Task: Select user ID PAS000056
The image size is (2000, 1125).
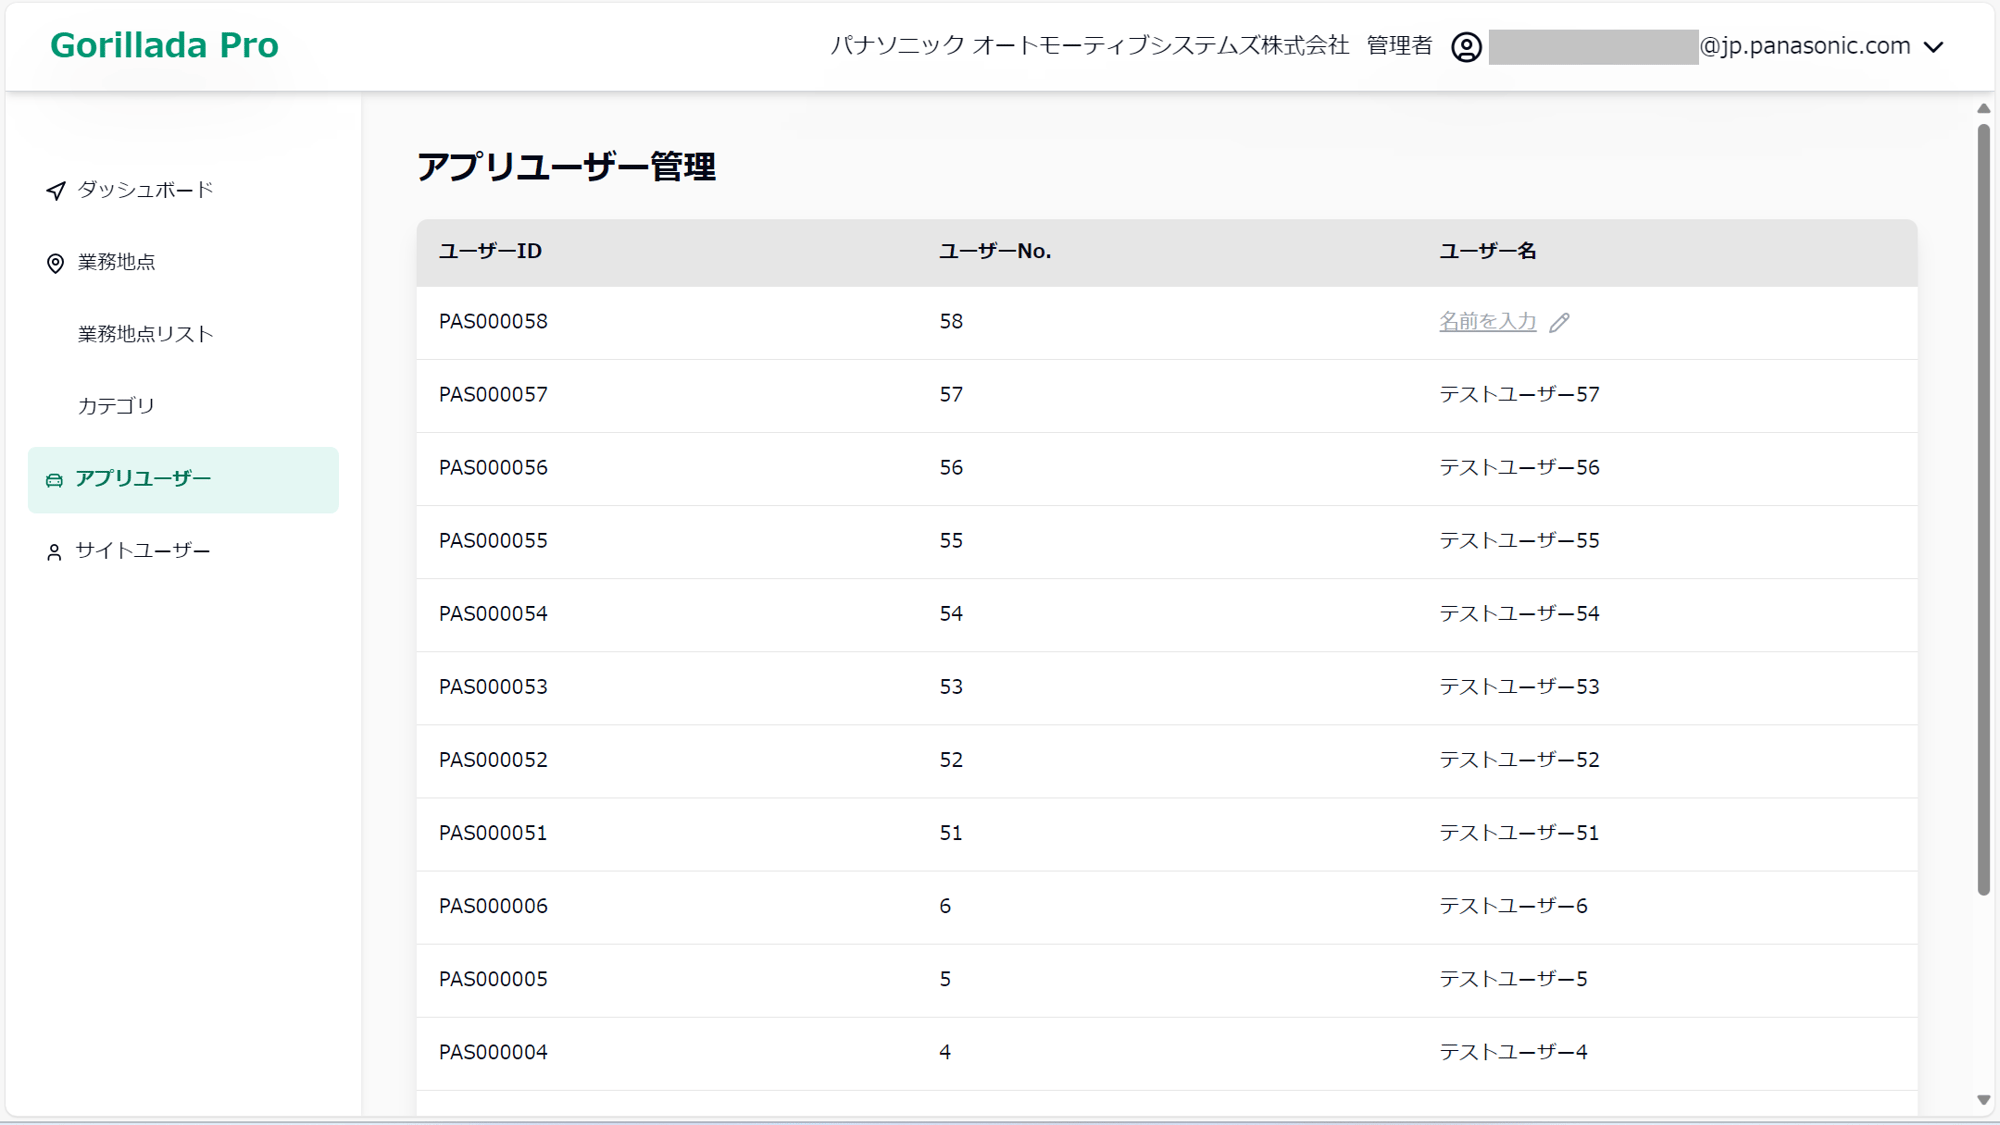Action: [x=493, y=467]
